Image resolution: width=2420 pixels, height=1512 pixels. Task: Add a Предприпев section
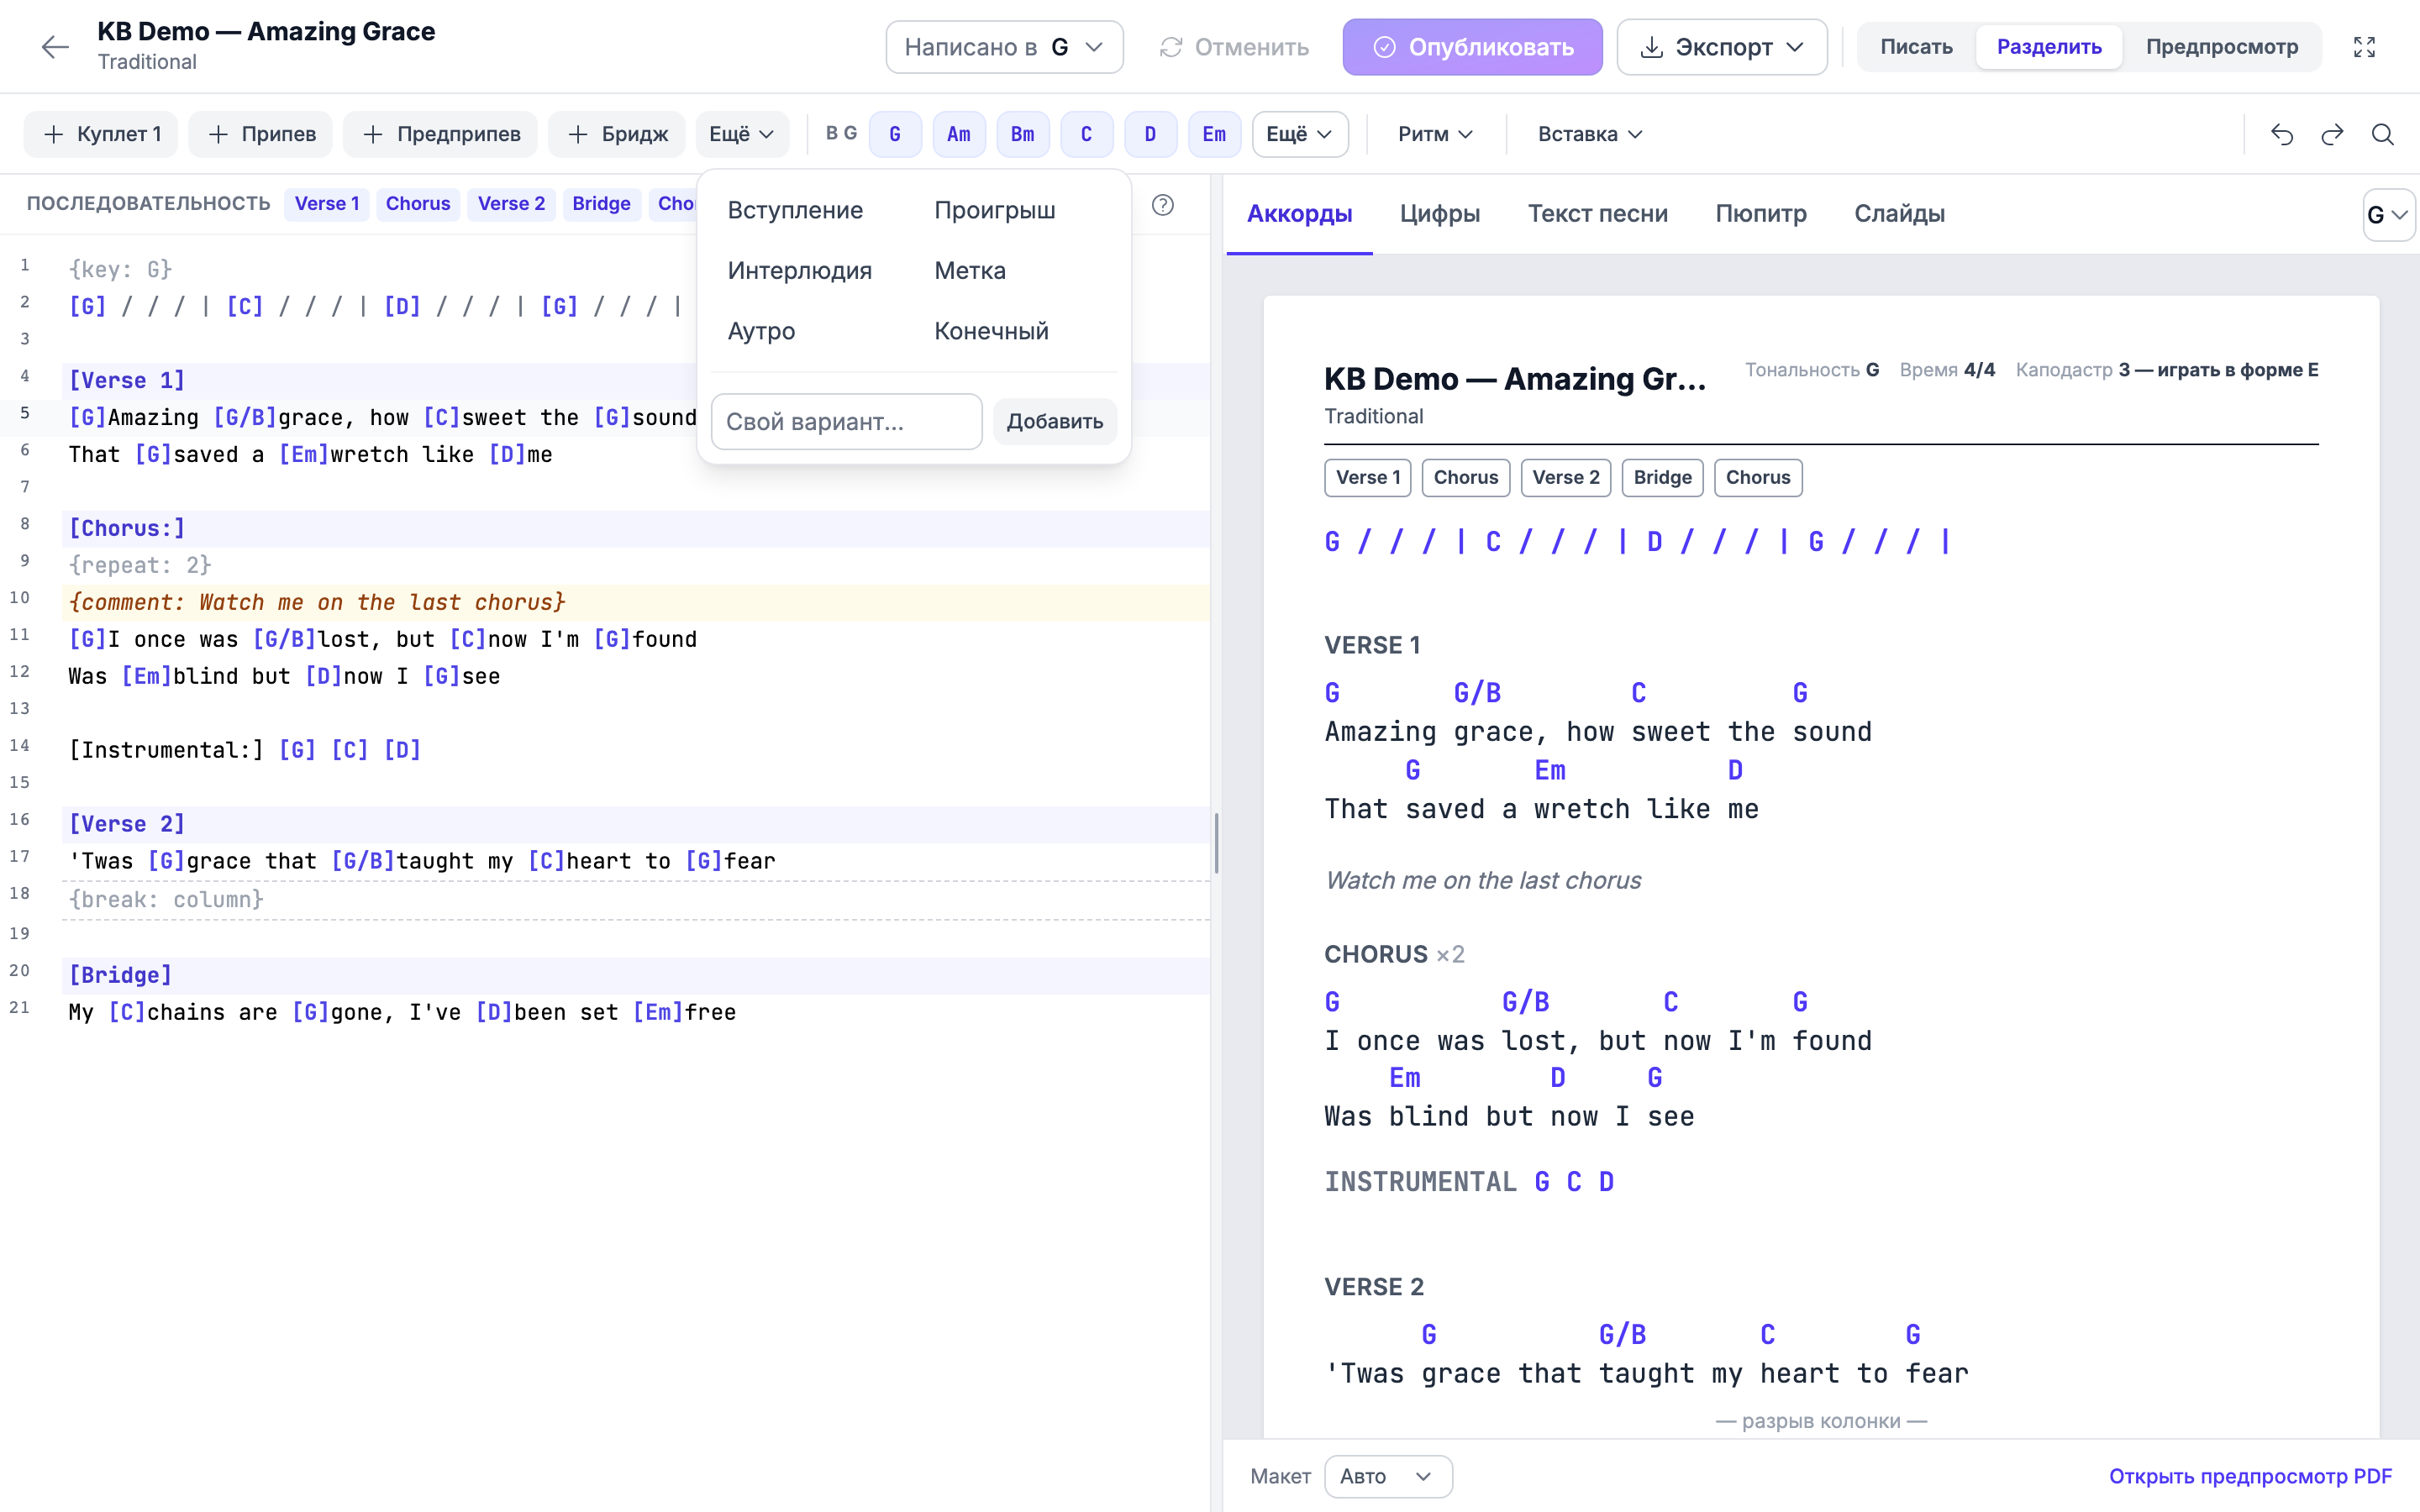(x=440, y=134)
